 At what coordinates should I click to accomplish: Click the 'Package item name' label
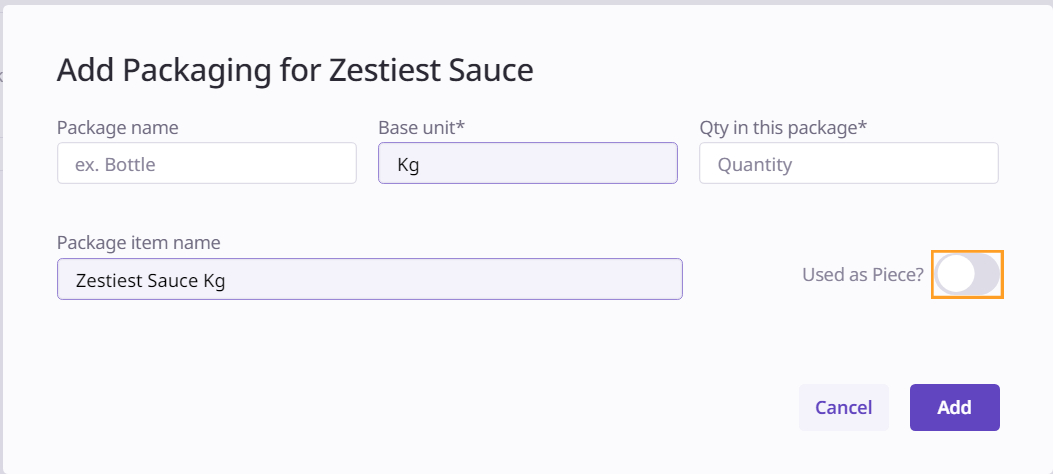[138, 242]
